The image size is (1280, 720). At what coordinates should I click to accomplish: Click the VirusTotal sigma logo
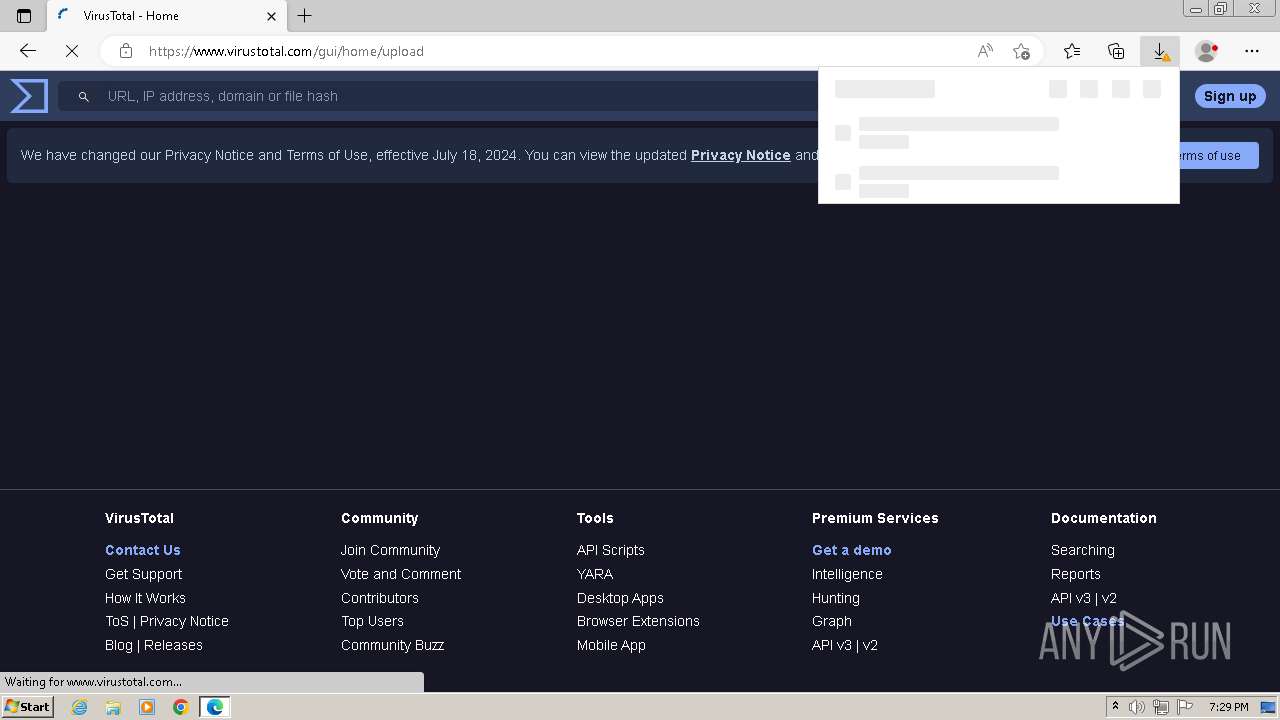(x=29, y=96)
